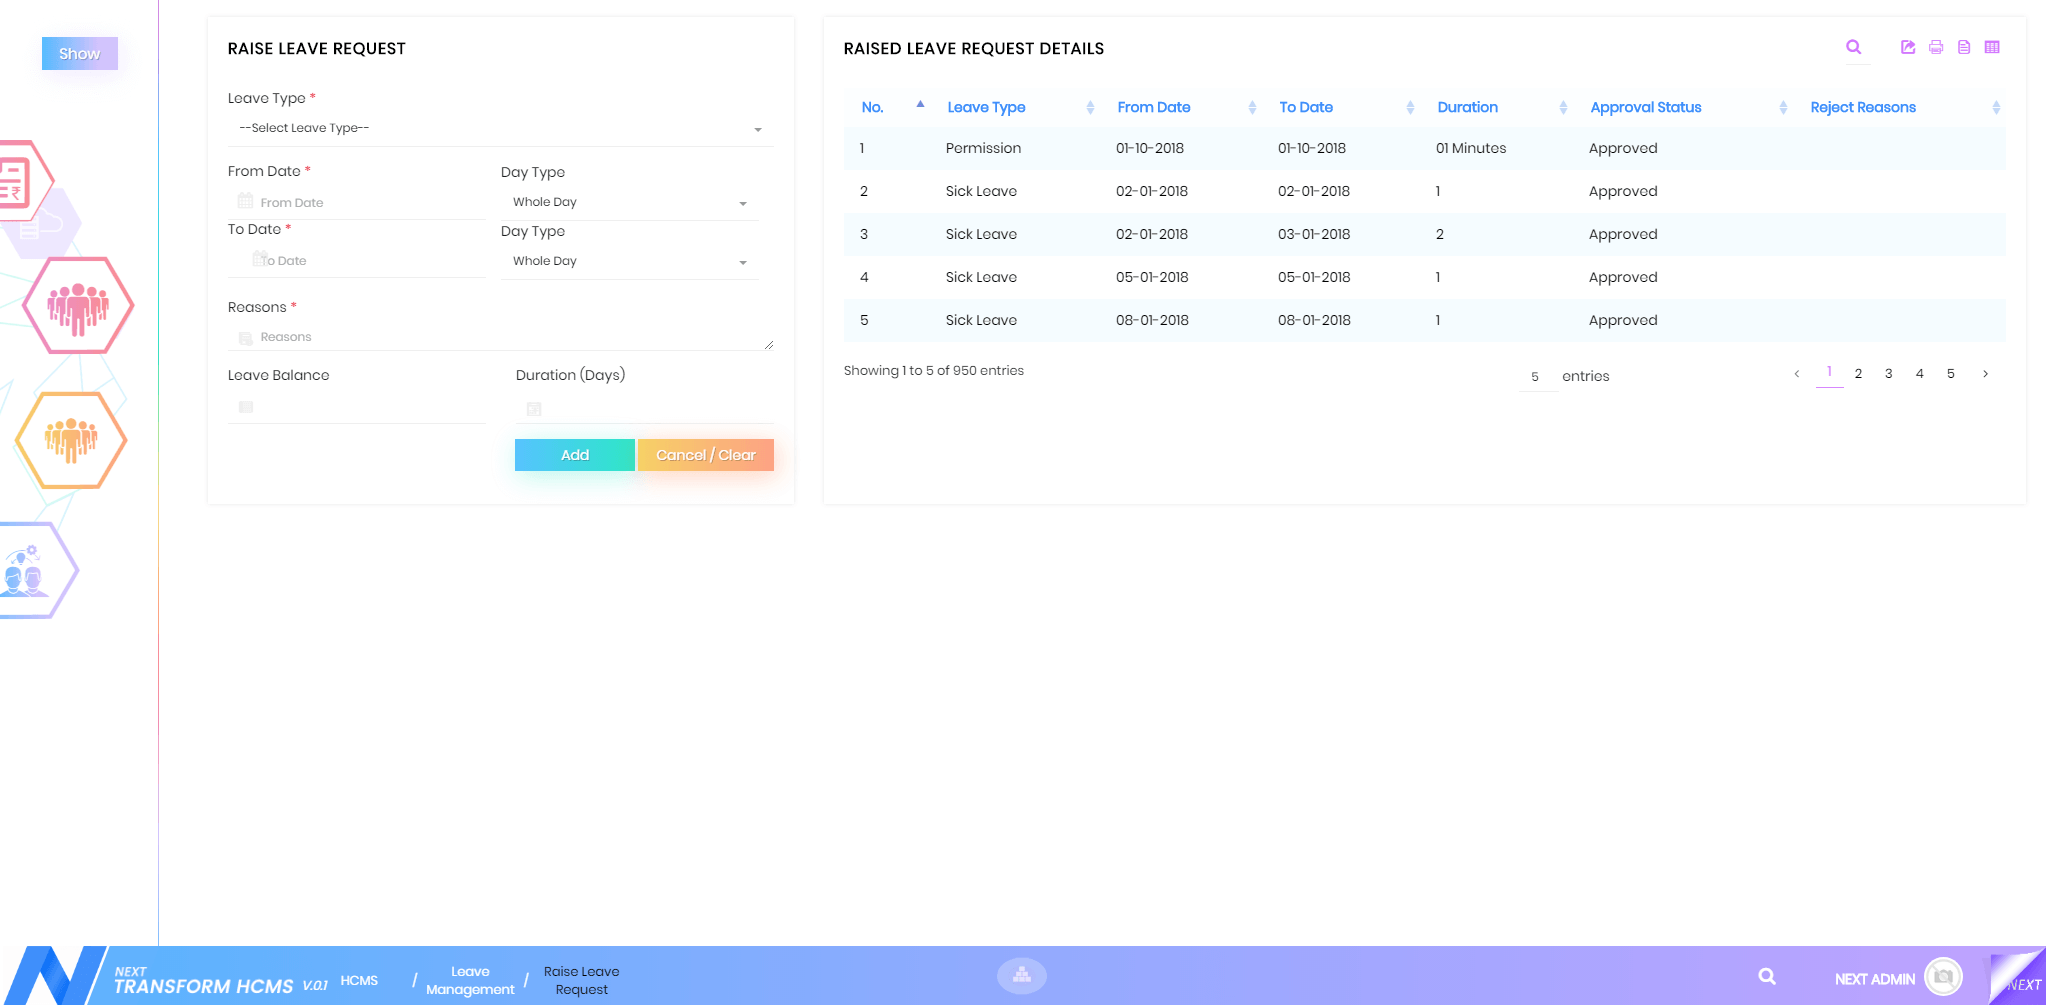
Task: Open the orange people group hexagon module
Action: (x=71, y=440)
